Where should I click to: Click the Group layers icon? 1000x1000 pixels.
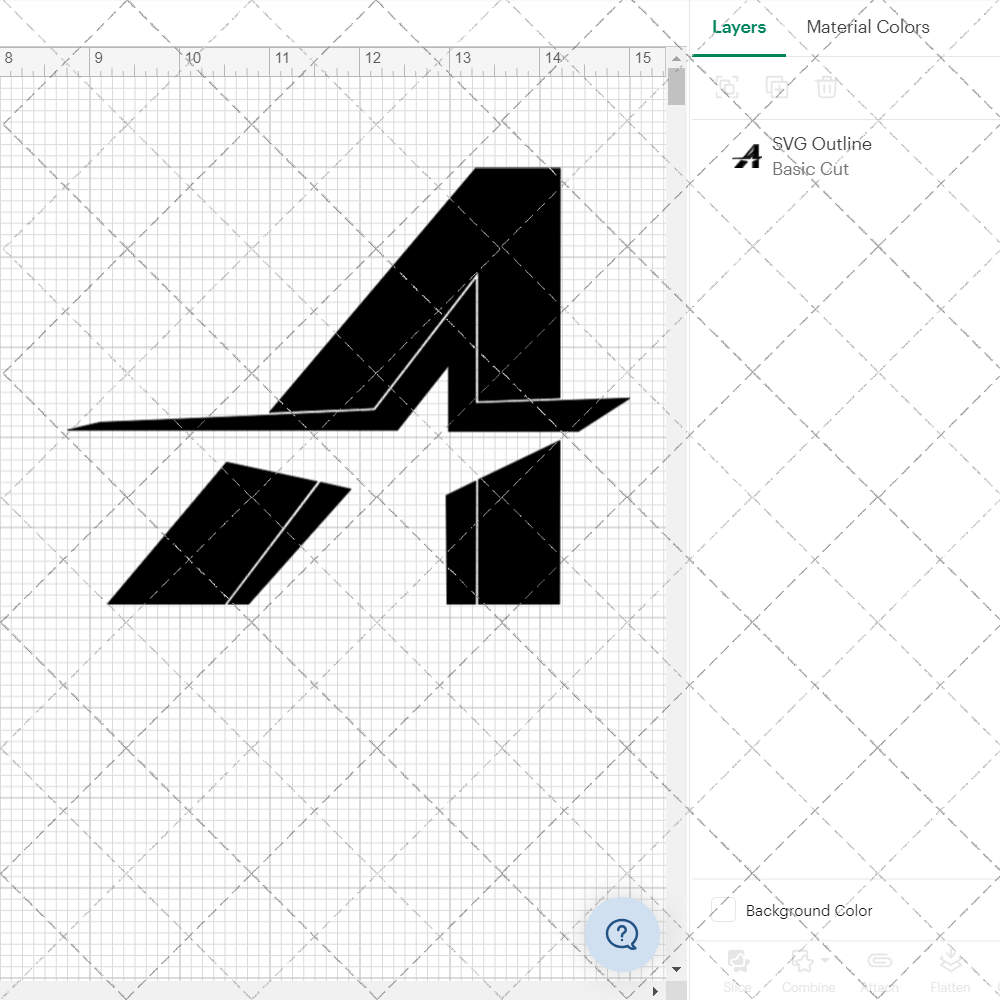pyautogui.click(x=726, y=87)
